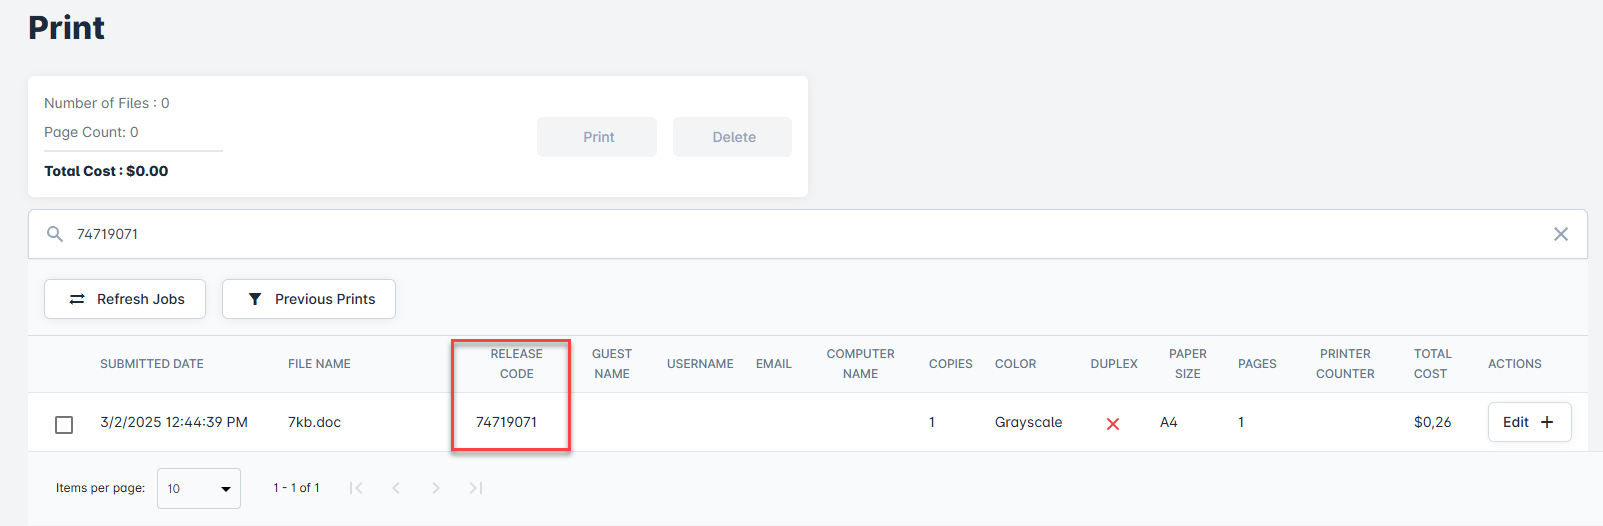Image resolution: width=1603 pixels, height=526 pixels.
Task: Click the Print button
Action: (x=597, y=137)
